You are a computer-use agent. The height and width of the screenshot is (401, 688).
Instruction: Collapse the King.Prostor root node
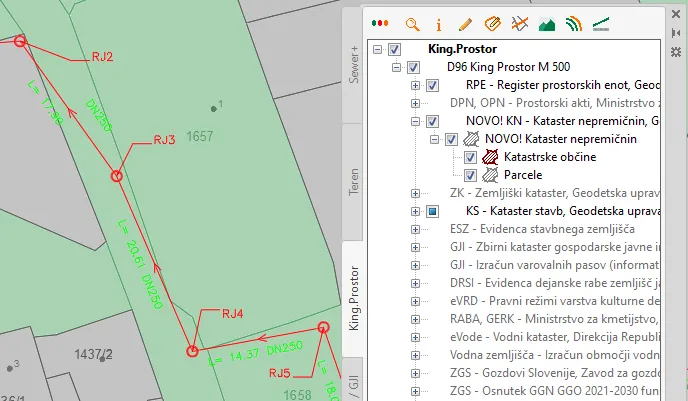(377, 49)
